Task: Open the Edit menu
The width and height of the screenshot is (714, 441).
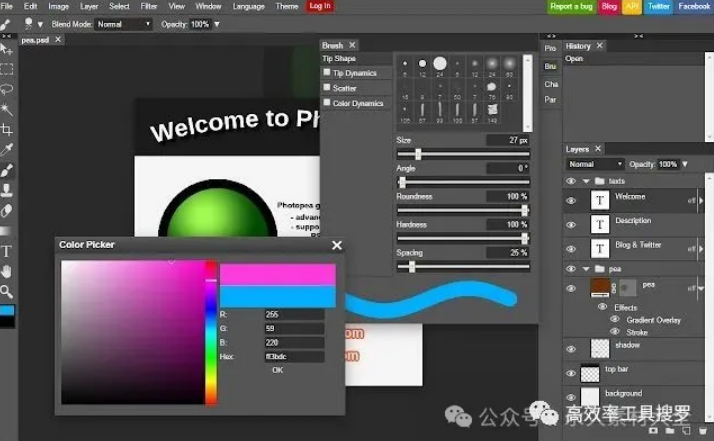Action: click(31, 6)
